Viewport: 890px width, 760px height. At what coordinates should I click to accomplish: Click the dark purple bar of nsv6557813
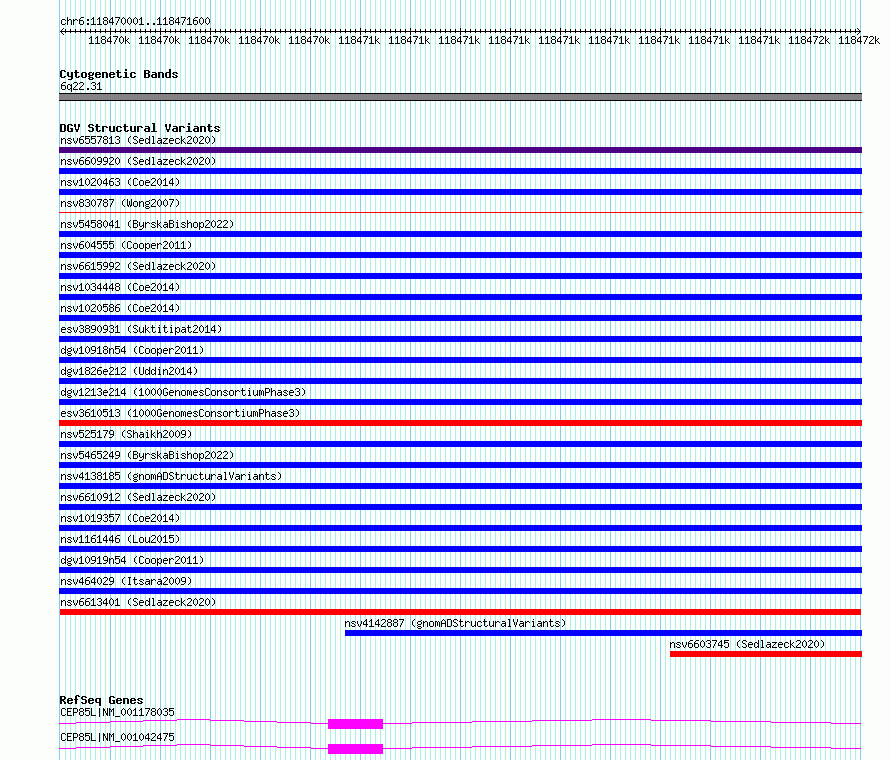pos(460,150)
